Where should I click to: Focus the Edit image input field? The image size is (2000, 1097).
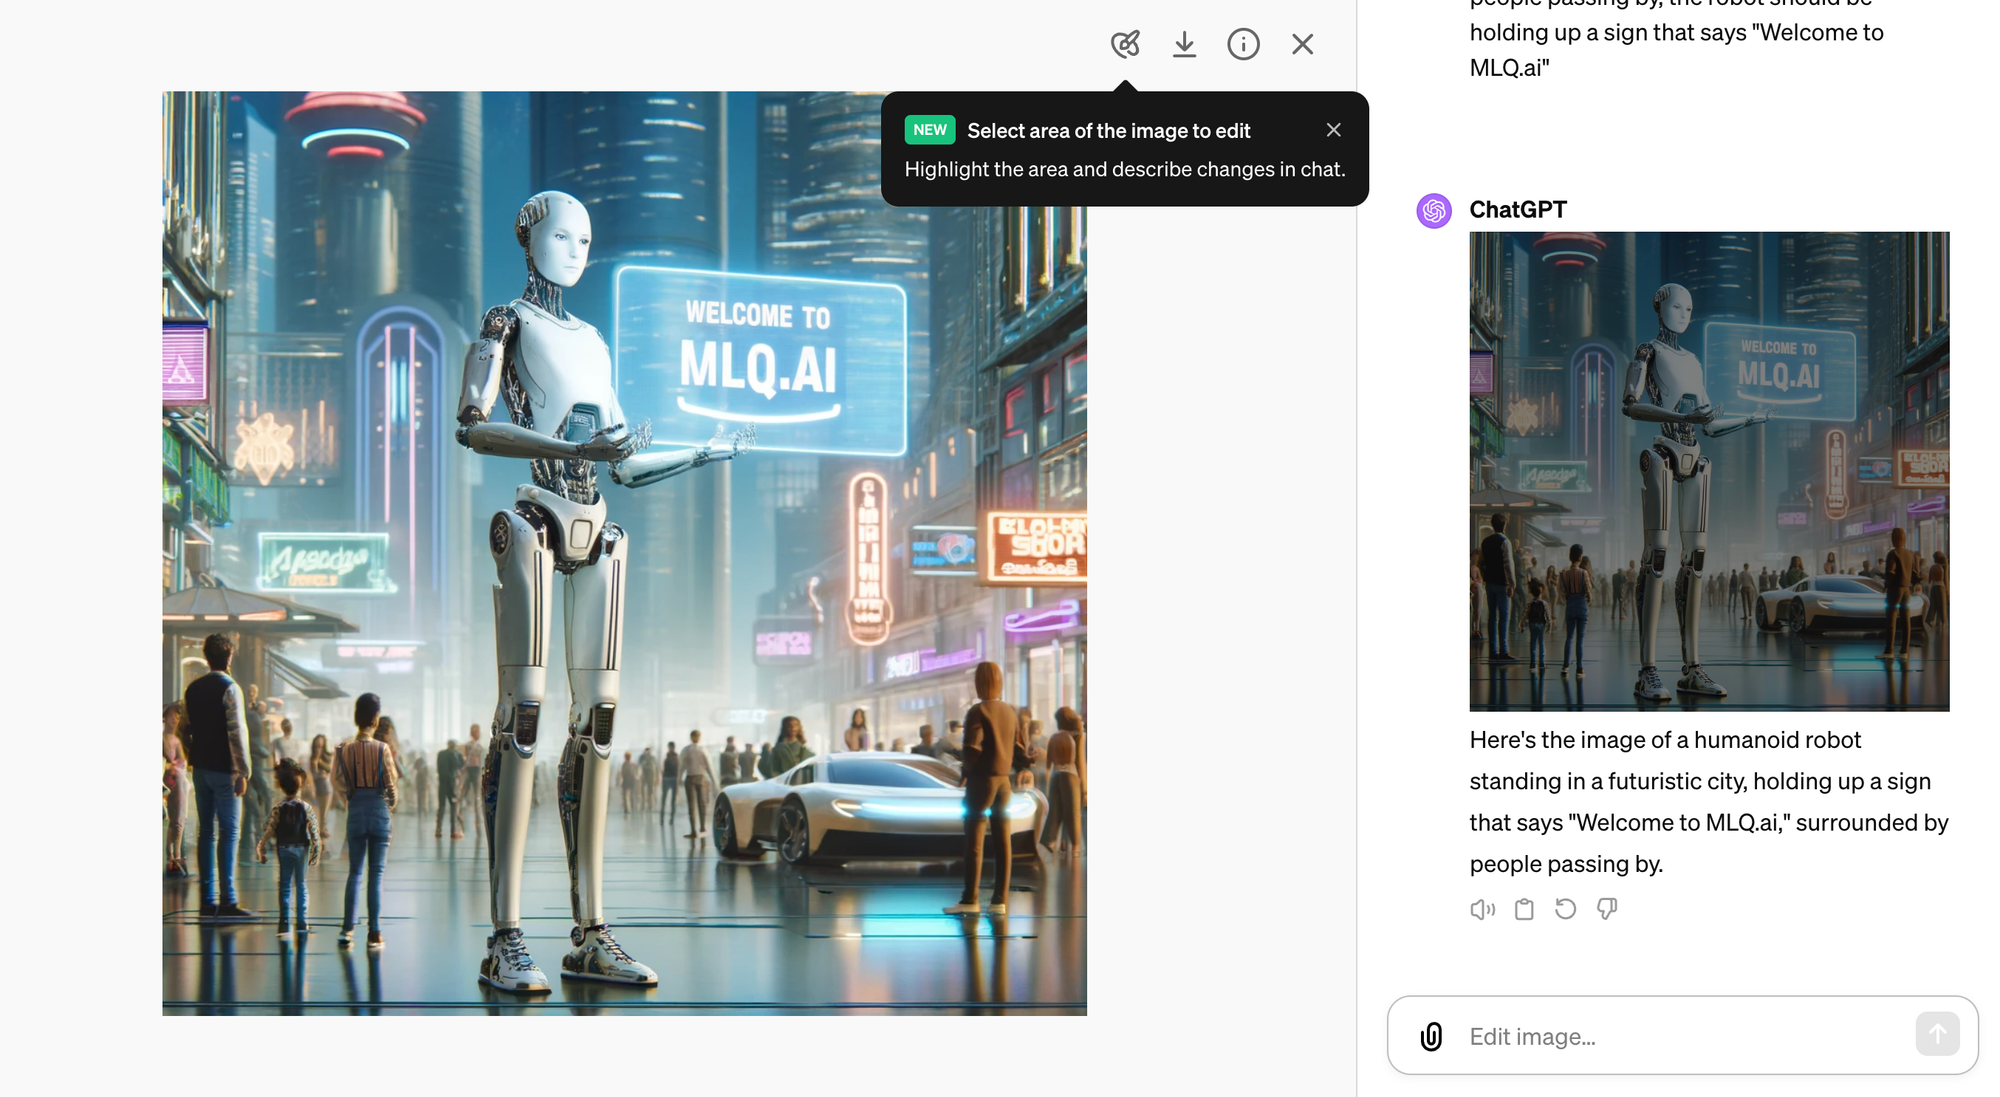pos(1680,1036)
